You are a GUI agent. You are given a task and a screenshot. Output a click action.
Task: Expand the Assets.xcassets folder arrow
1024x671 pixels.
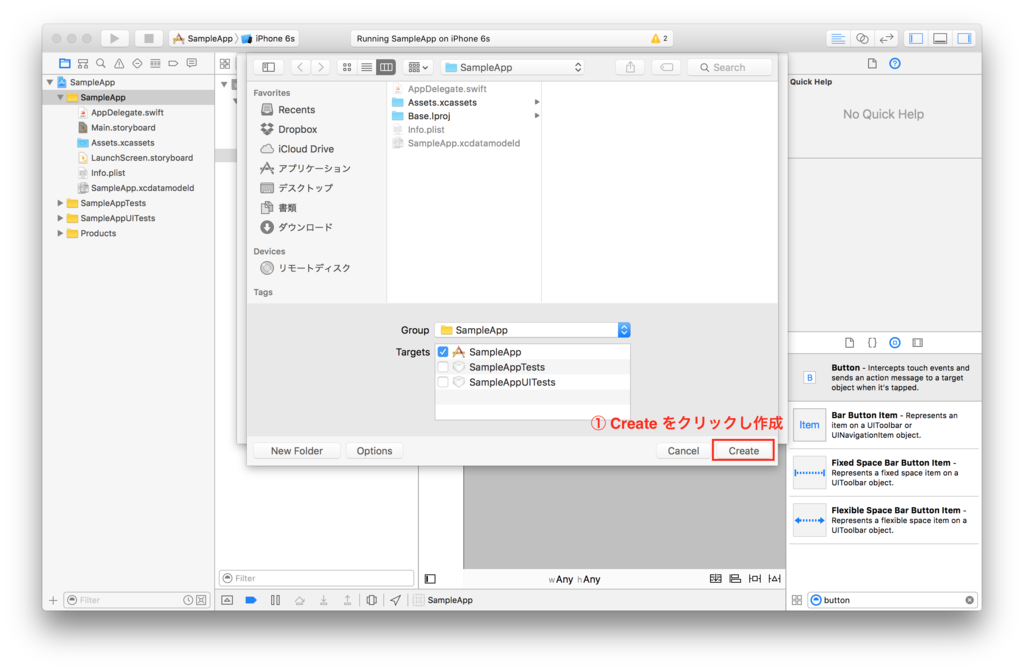click(x=537, y=103)
